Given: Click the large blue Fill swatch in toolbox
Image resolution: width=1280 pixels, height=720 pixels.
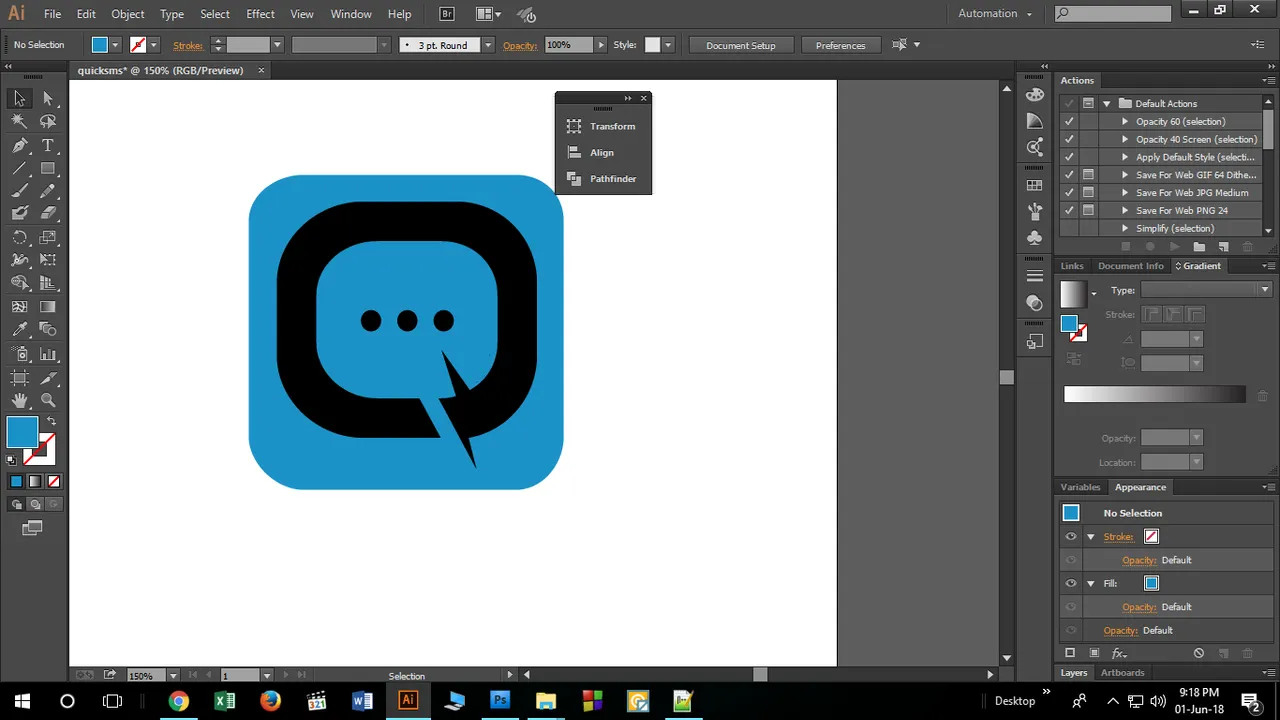Looking at the screenshot, I should pyautogui.click(x=22, y=432).
